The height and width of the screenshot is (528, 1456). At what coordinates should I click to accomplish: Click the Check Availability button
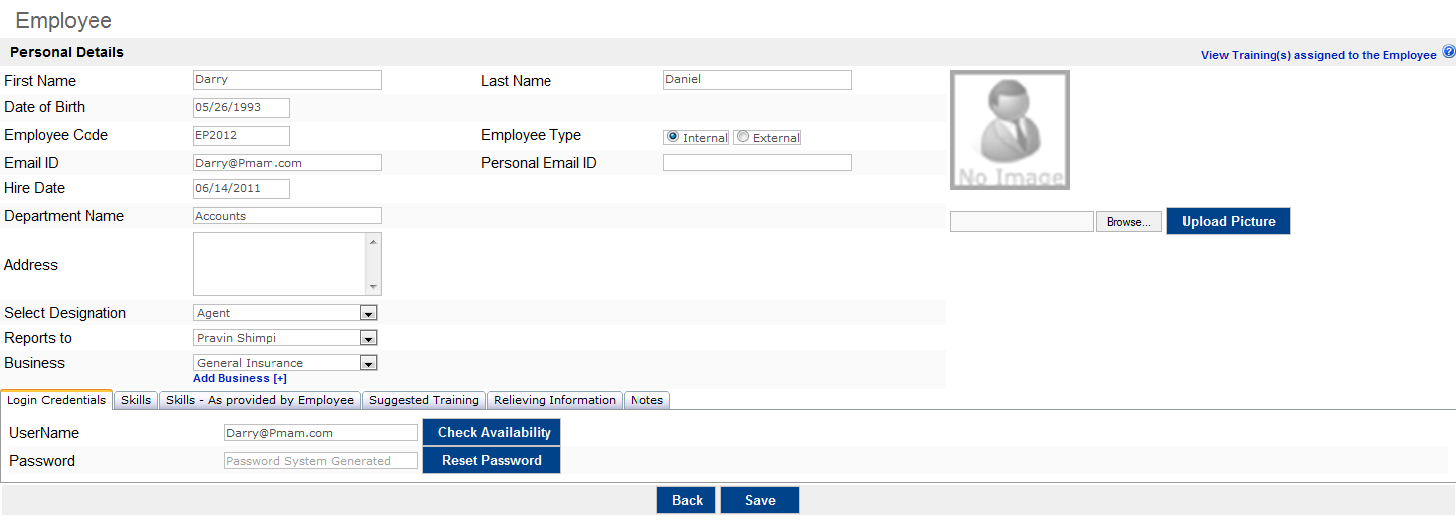(x=491, y=432)
